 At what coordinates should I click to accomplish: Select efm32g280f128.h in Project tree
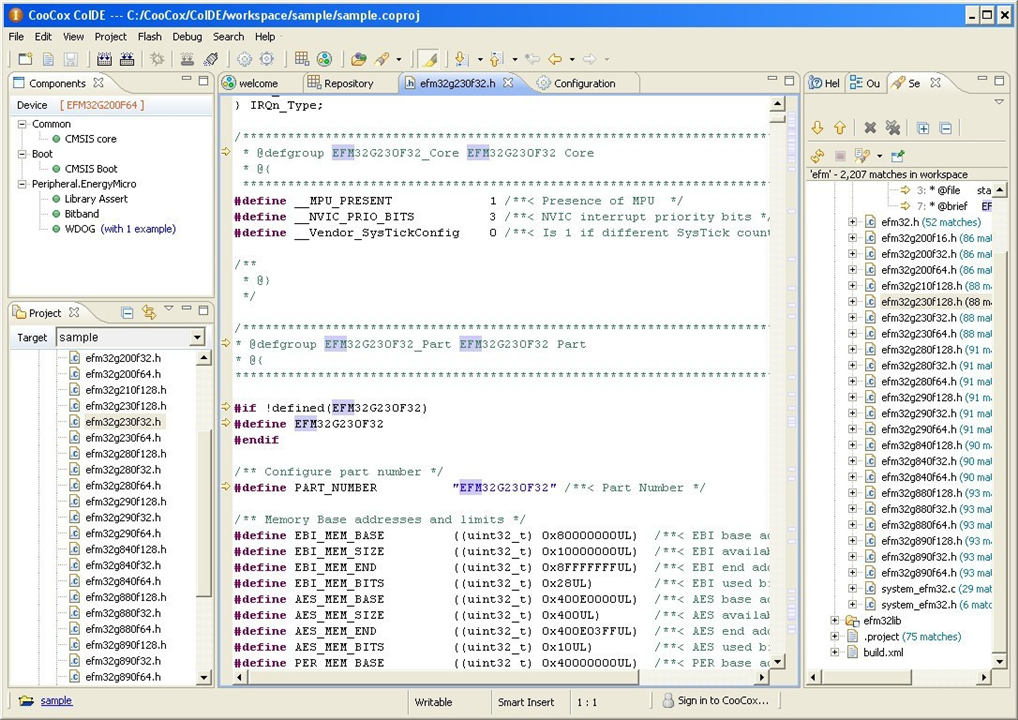point(125,454)
